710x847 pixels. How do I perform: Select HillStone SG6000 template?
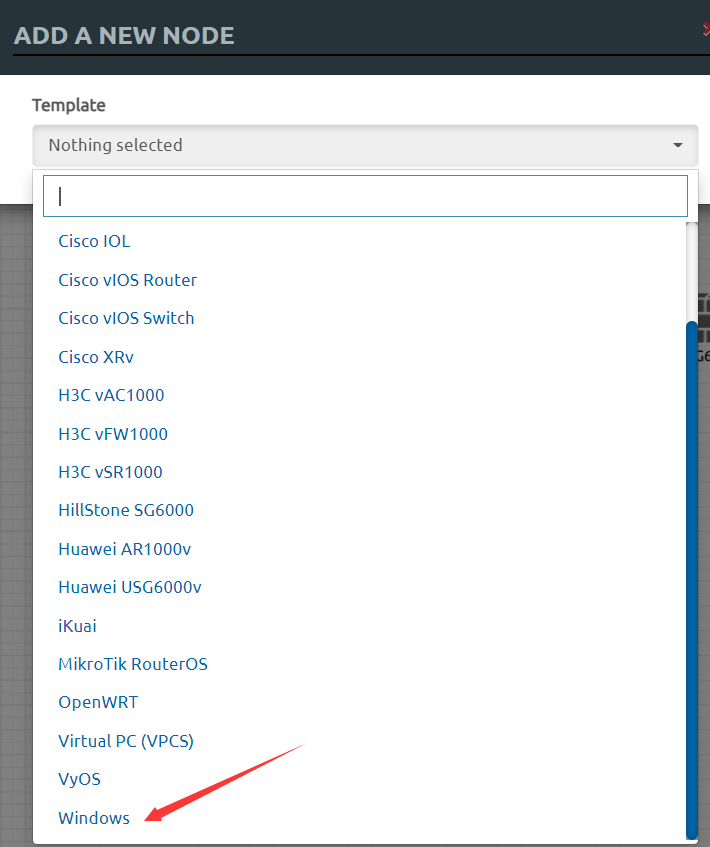(126, 510)
